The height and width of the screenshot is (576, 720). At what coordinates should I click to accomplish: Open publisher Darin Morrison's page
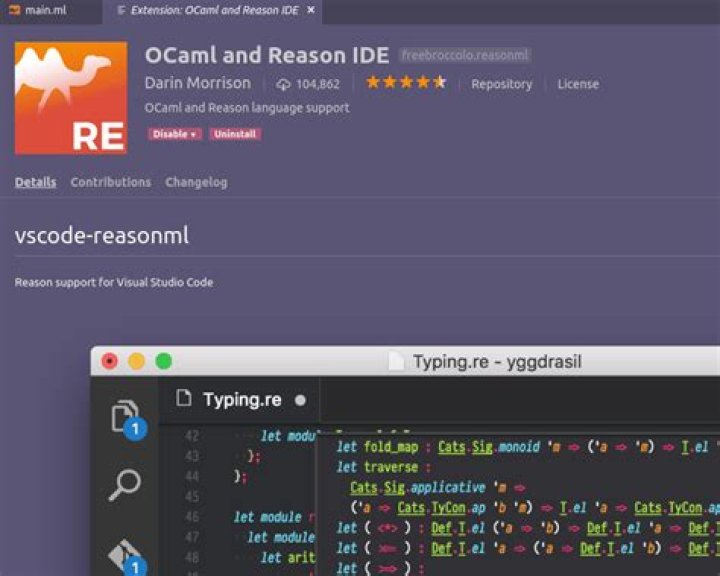(198, 83)
